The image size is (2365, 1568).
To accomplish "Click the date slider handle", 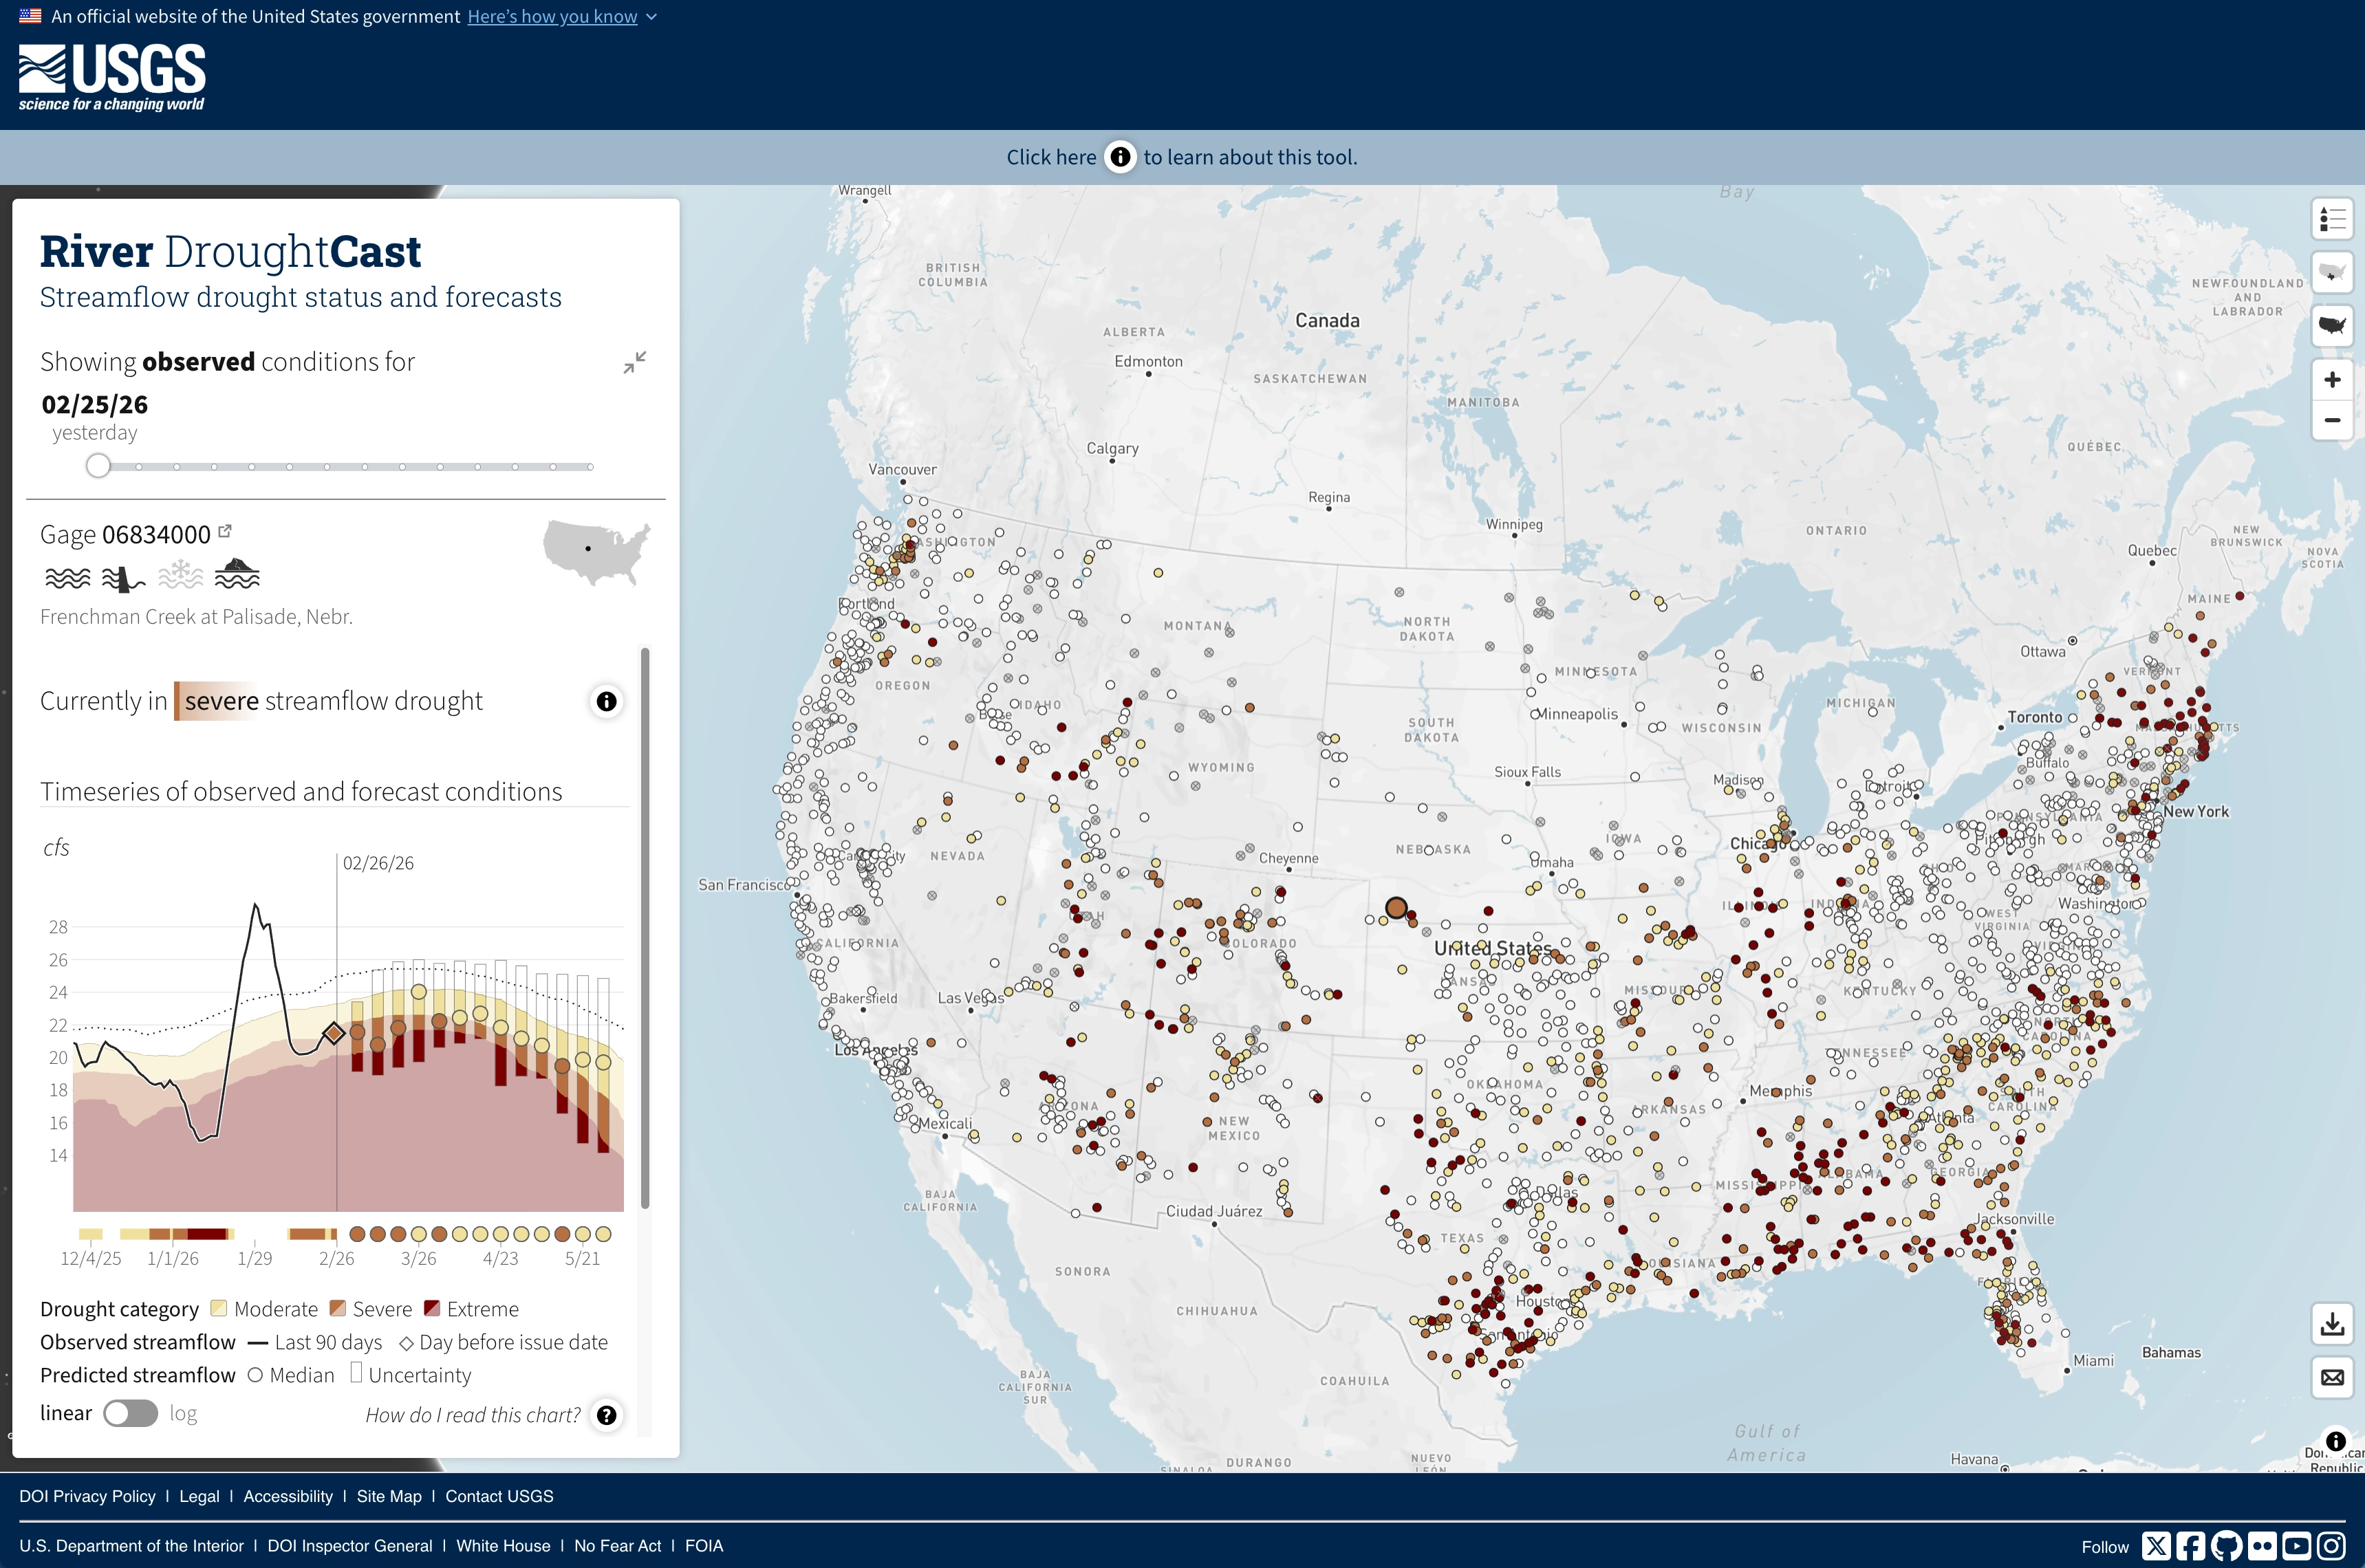I will point(98,466).
